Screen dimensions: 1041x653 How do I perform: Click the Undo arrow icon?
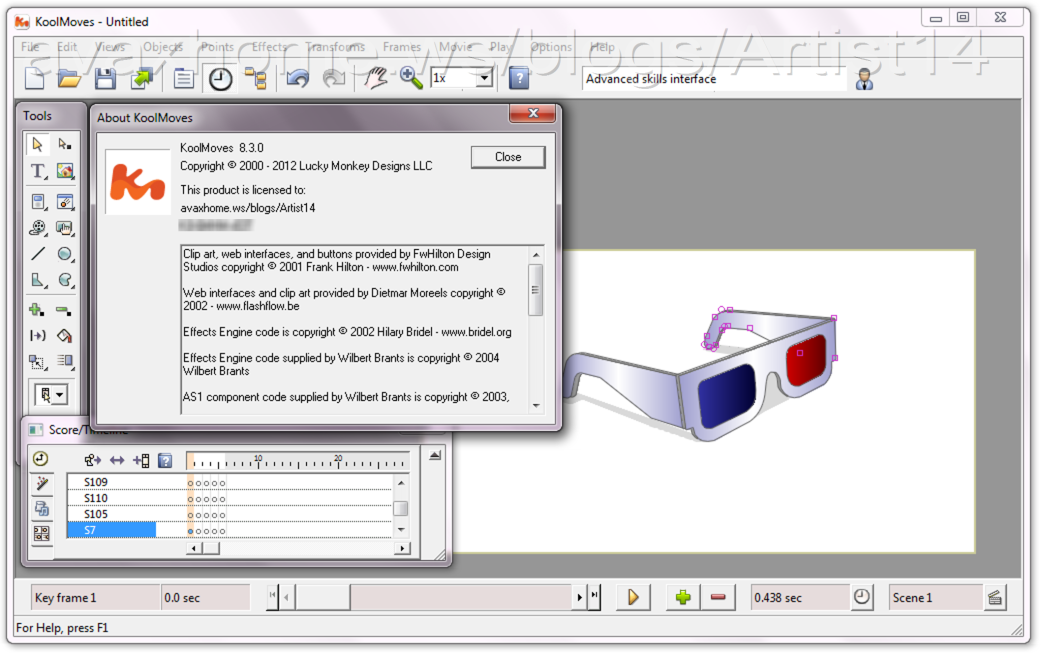297,78
